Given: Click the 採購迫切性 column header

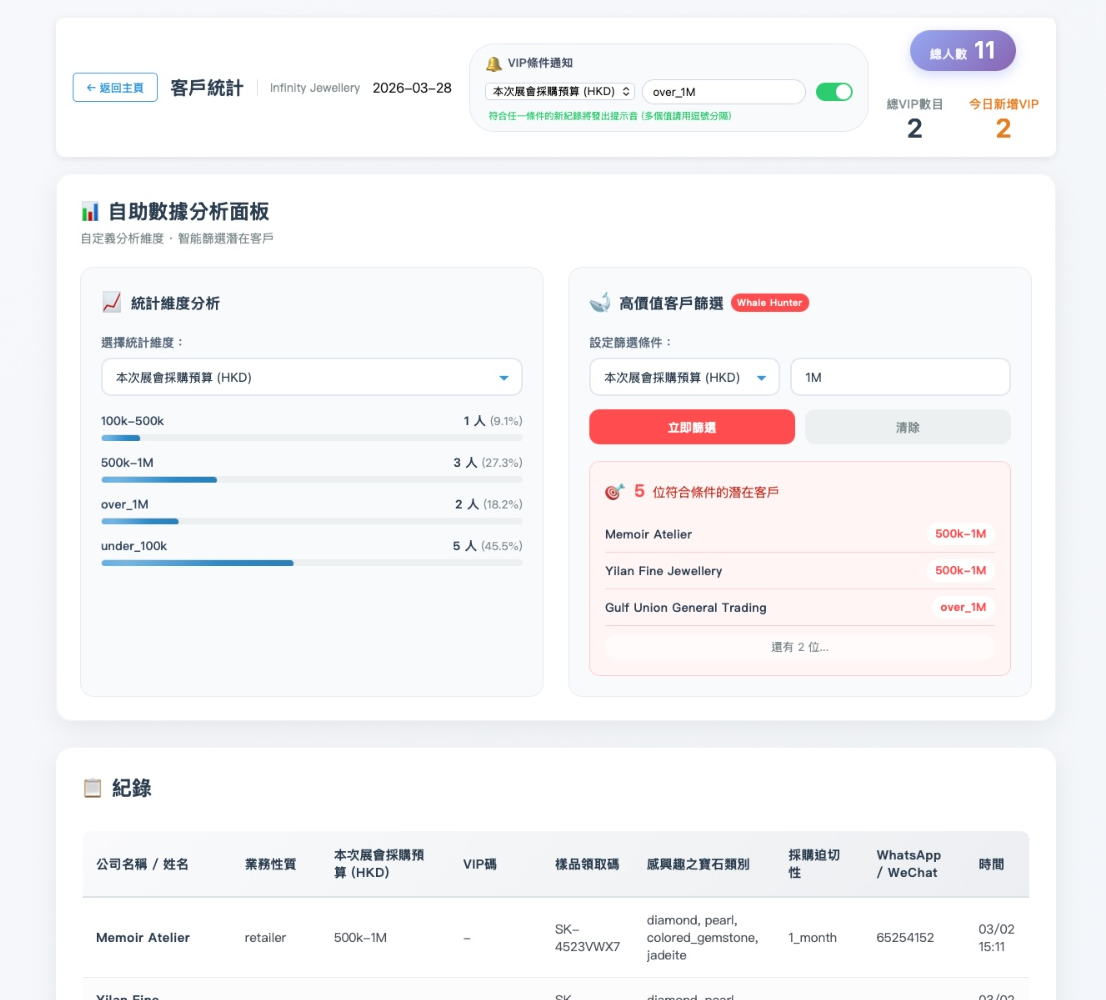Looking at the screenshot, I should click(x=814, y=864).
